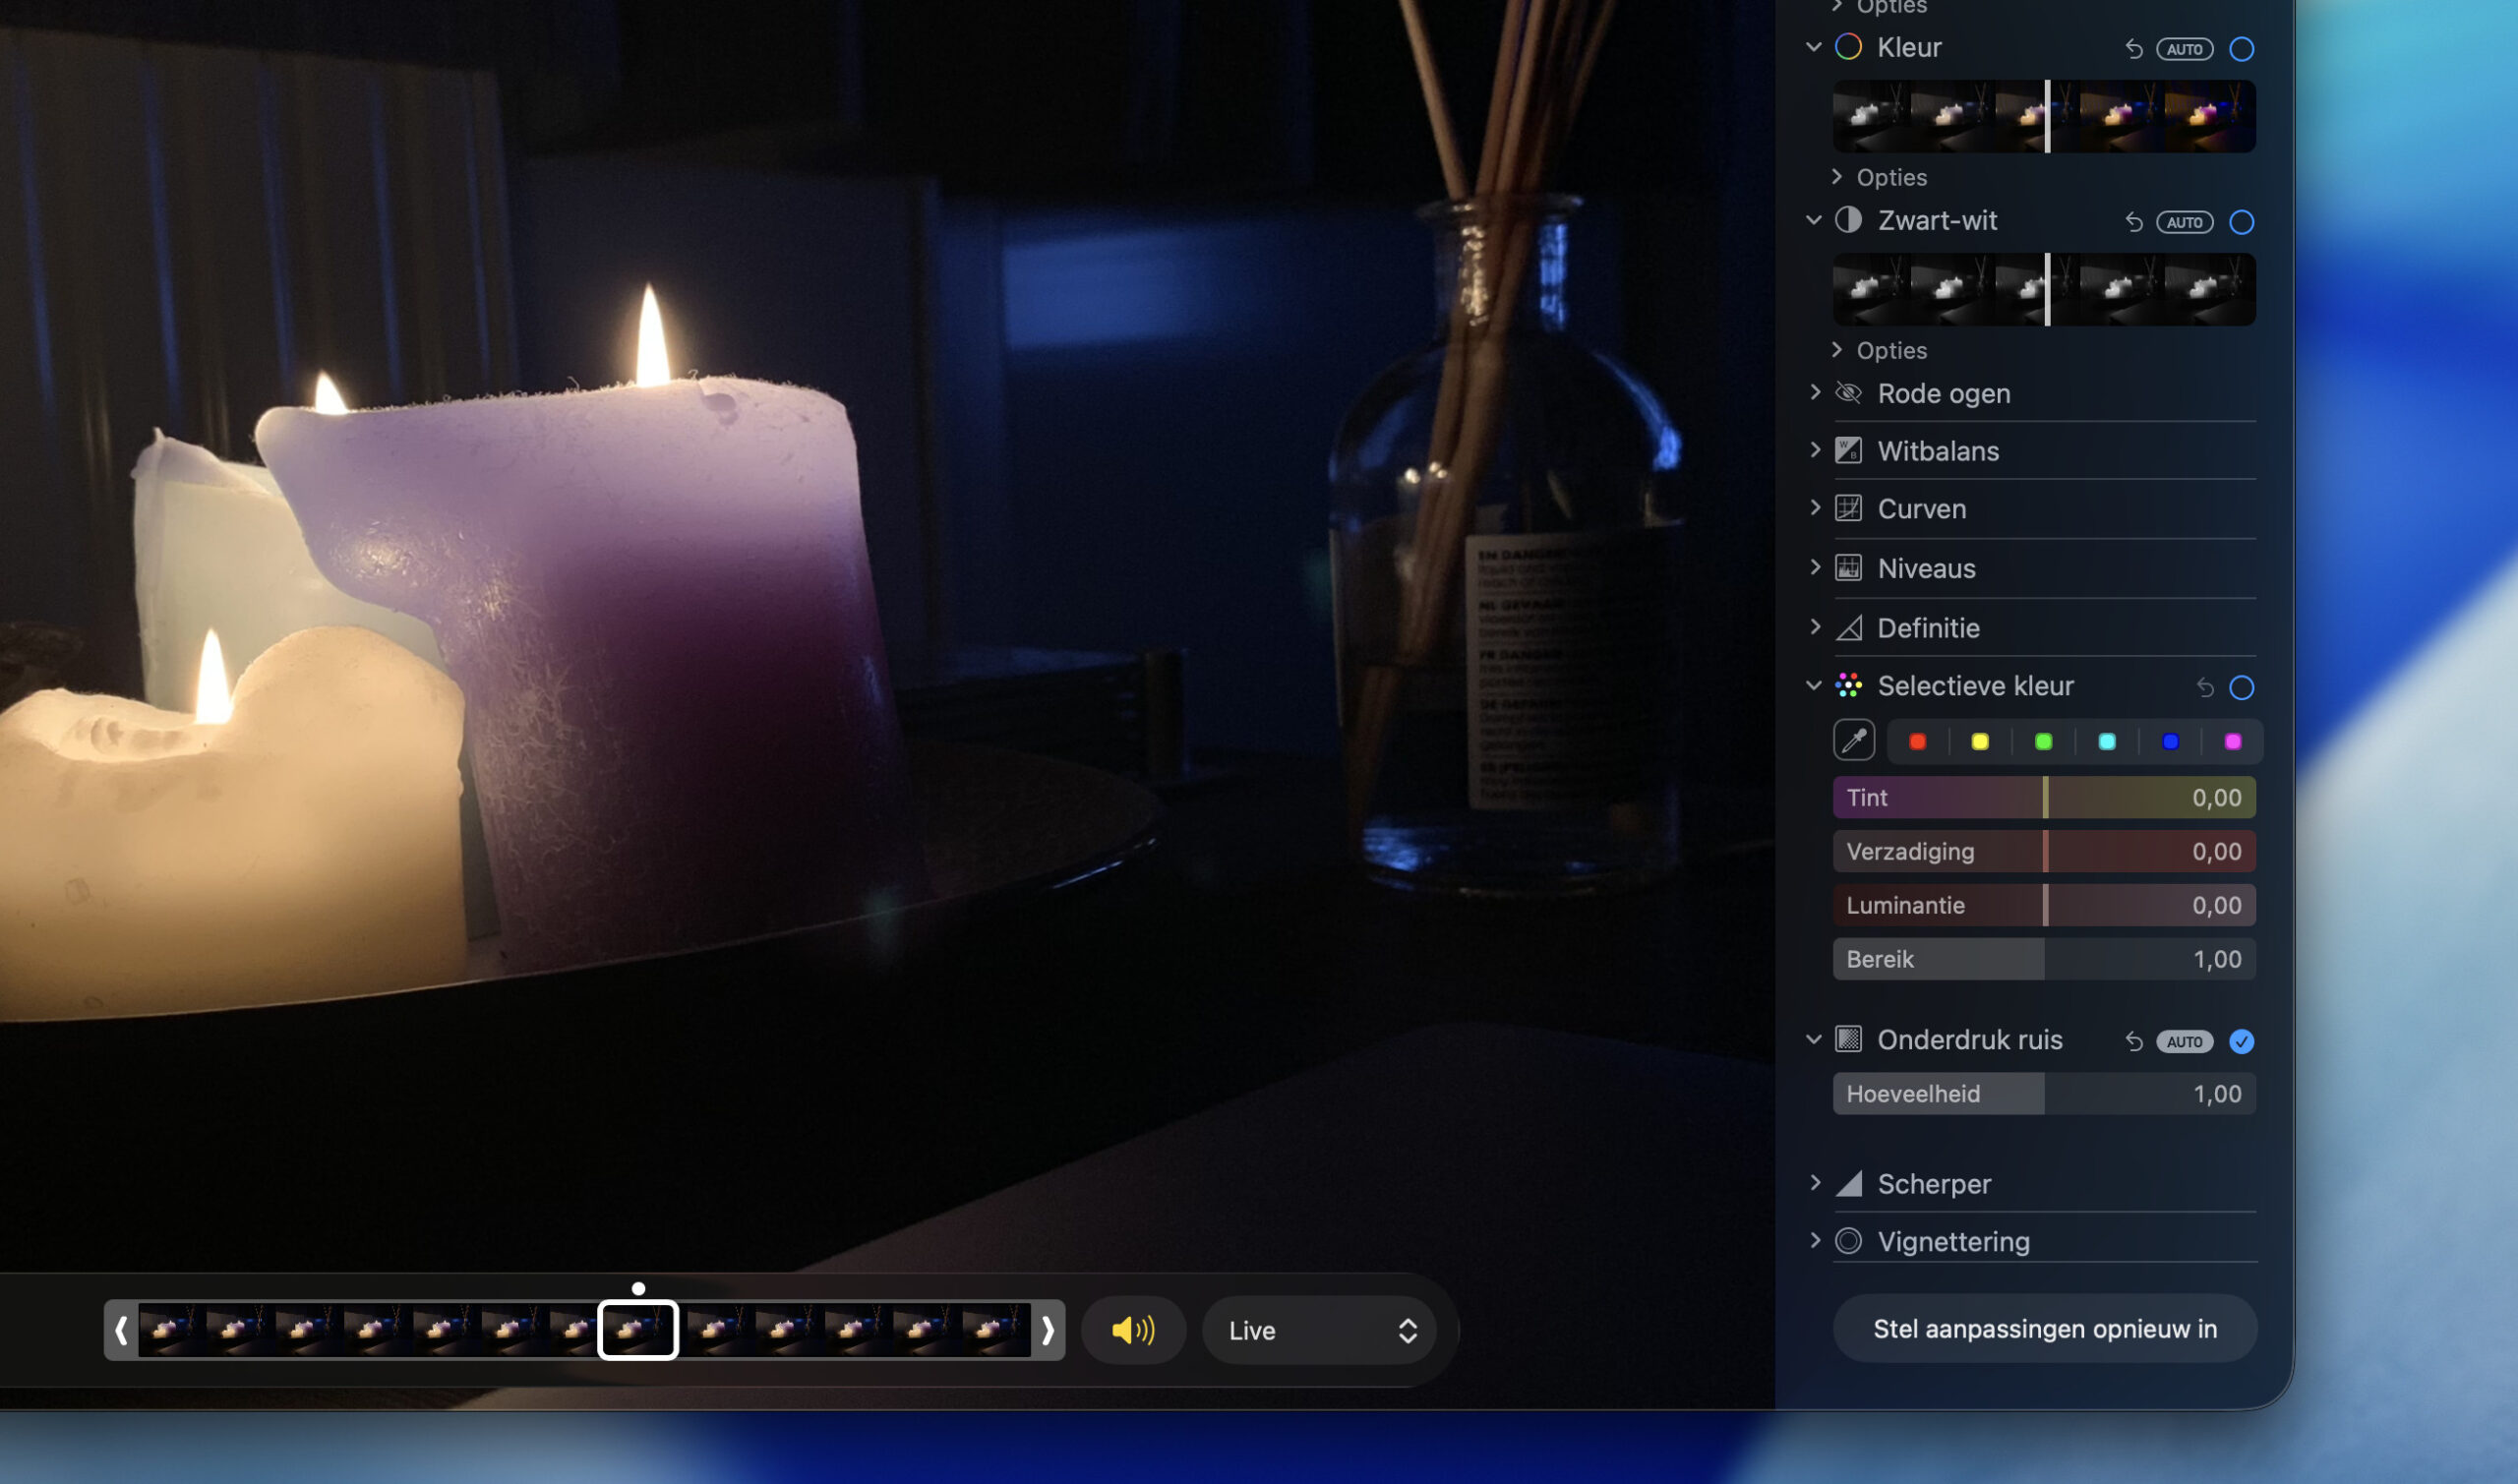Click the Verzadiging slider
The image size is (2518, 1484).
[x=2043, y=852]
